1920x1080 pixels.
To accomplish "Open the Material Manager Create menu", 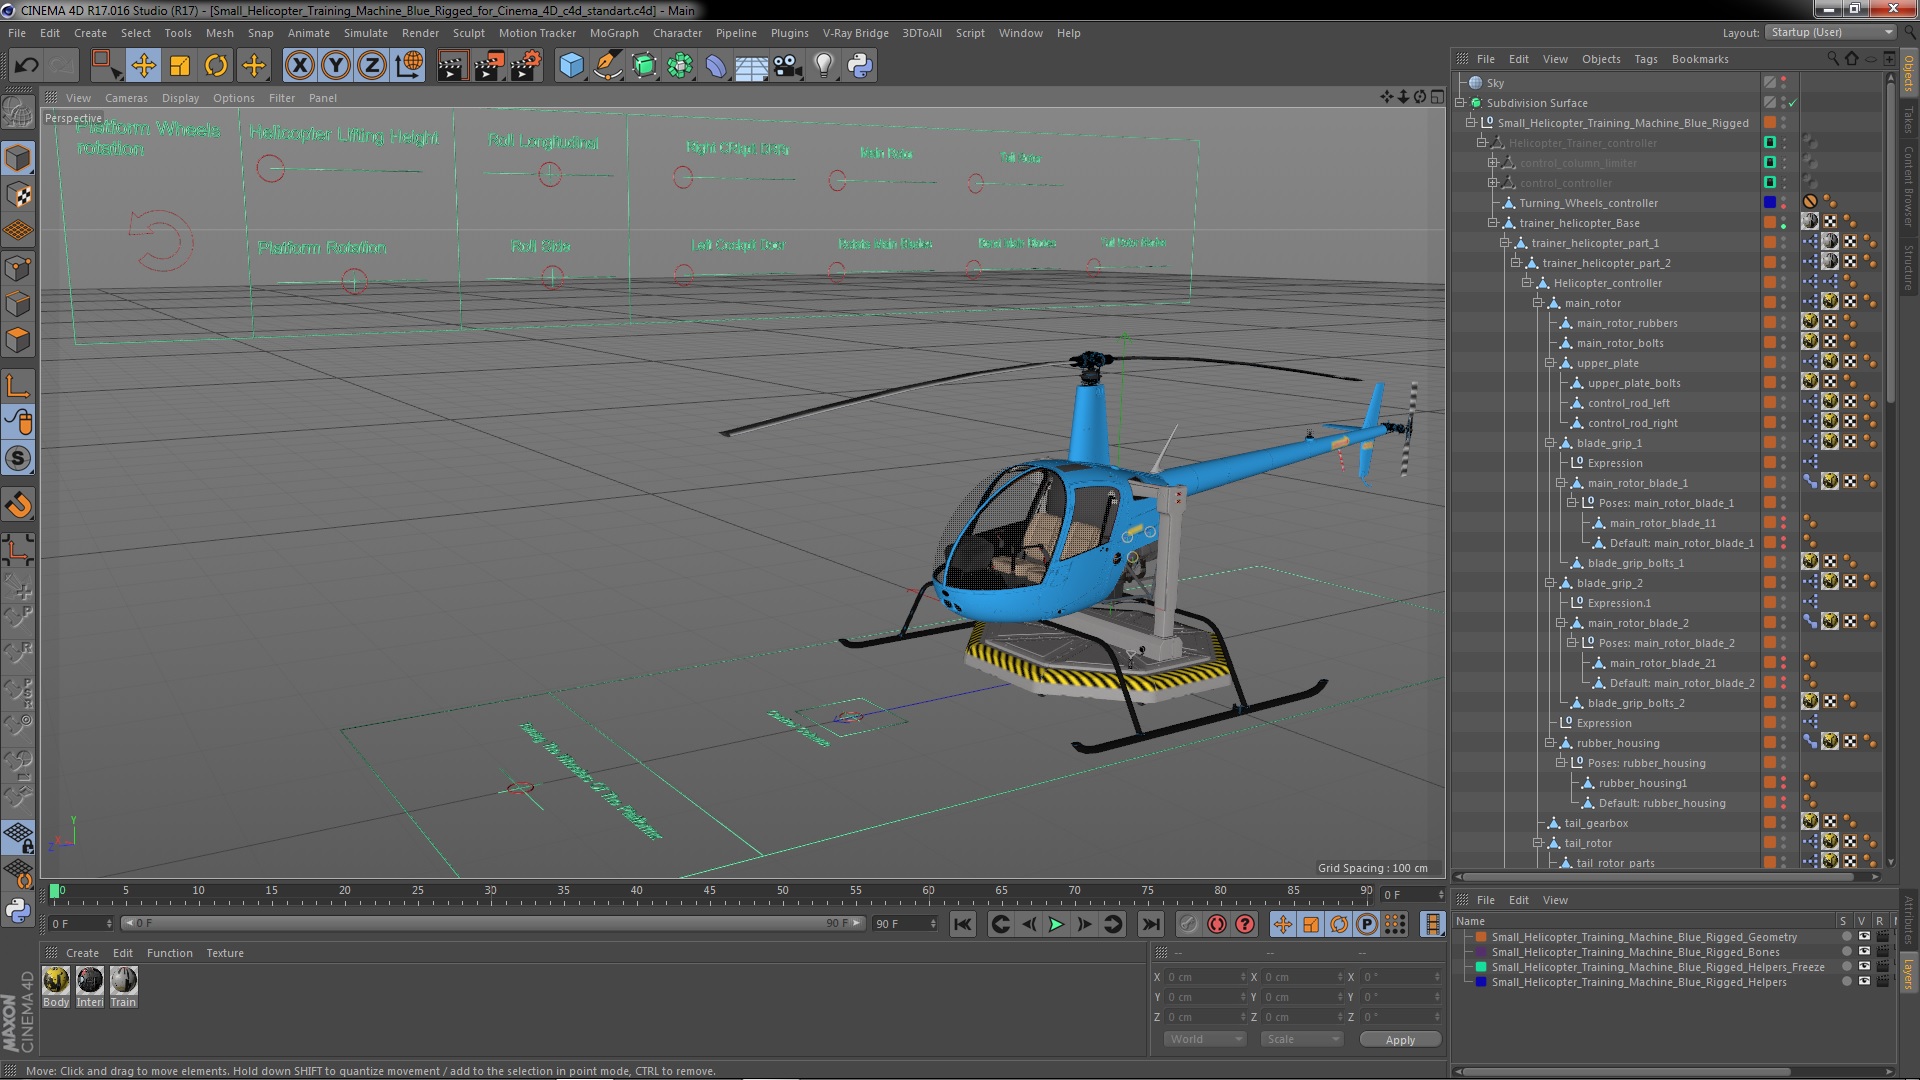I will click(82, 953).
